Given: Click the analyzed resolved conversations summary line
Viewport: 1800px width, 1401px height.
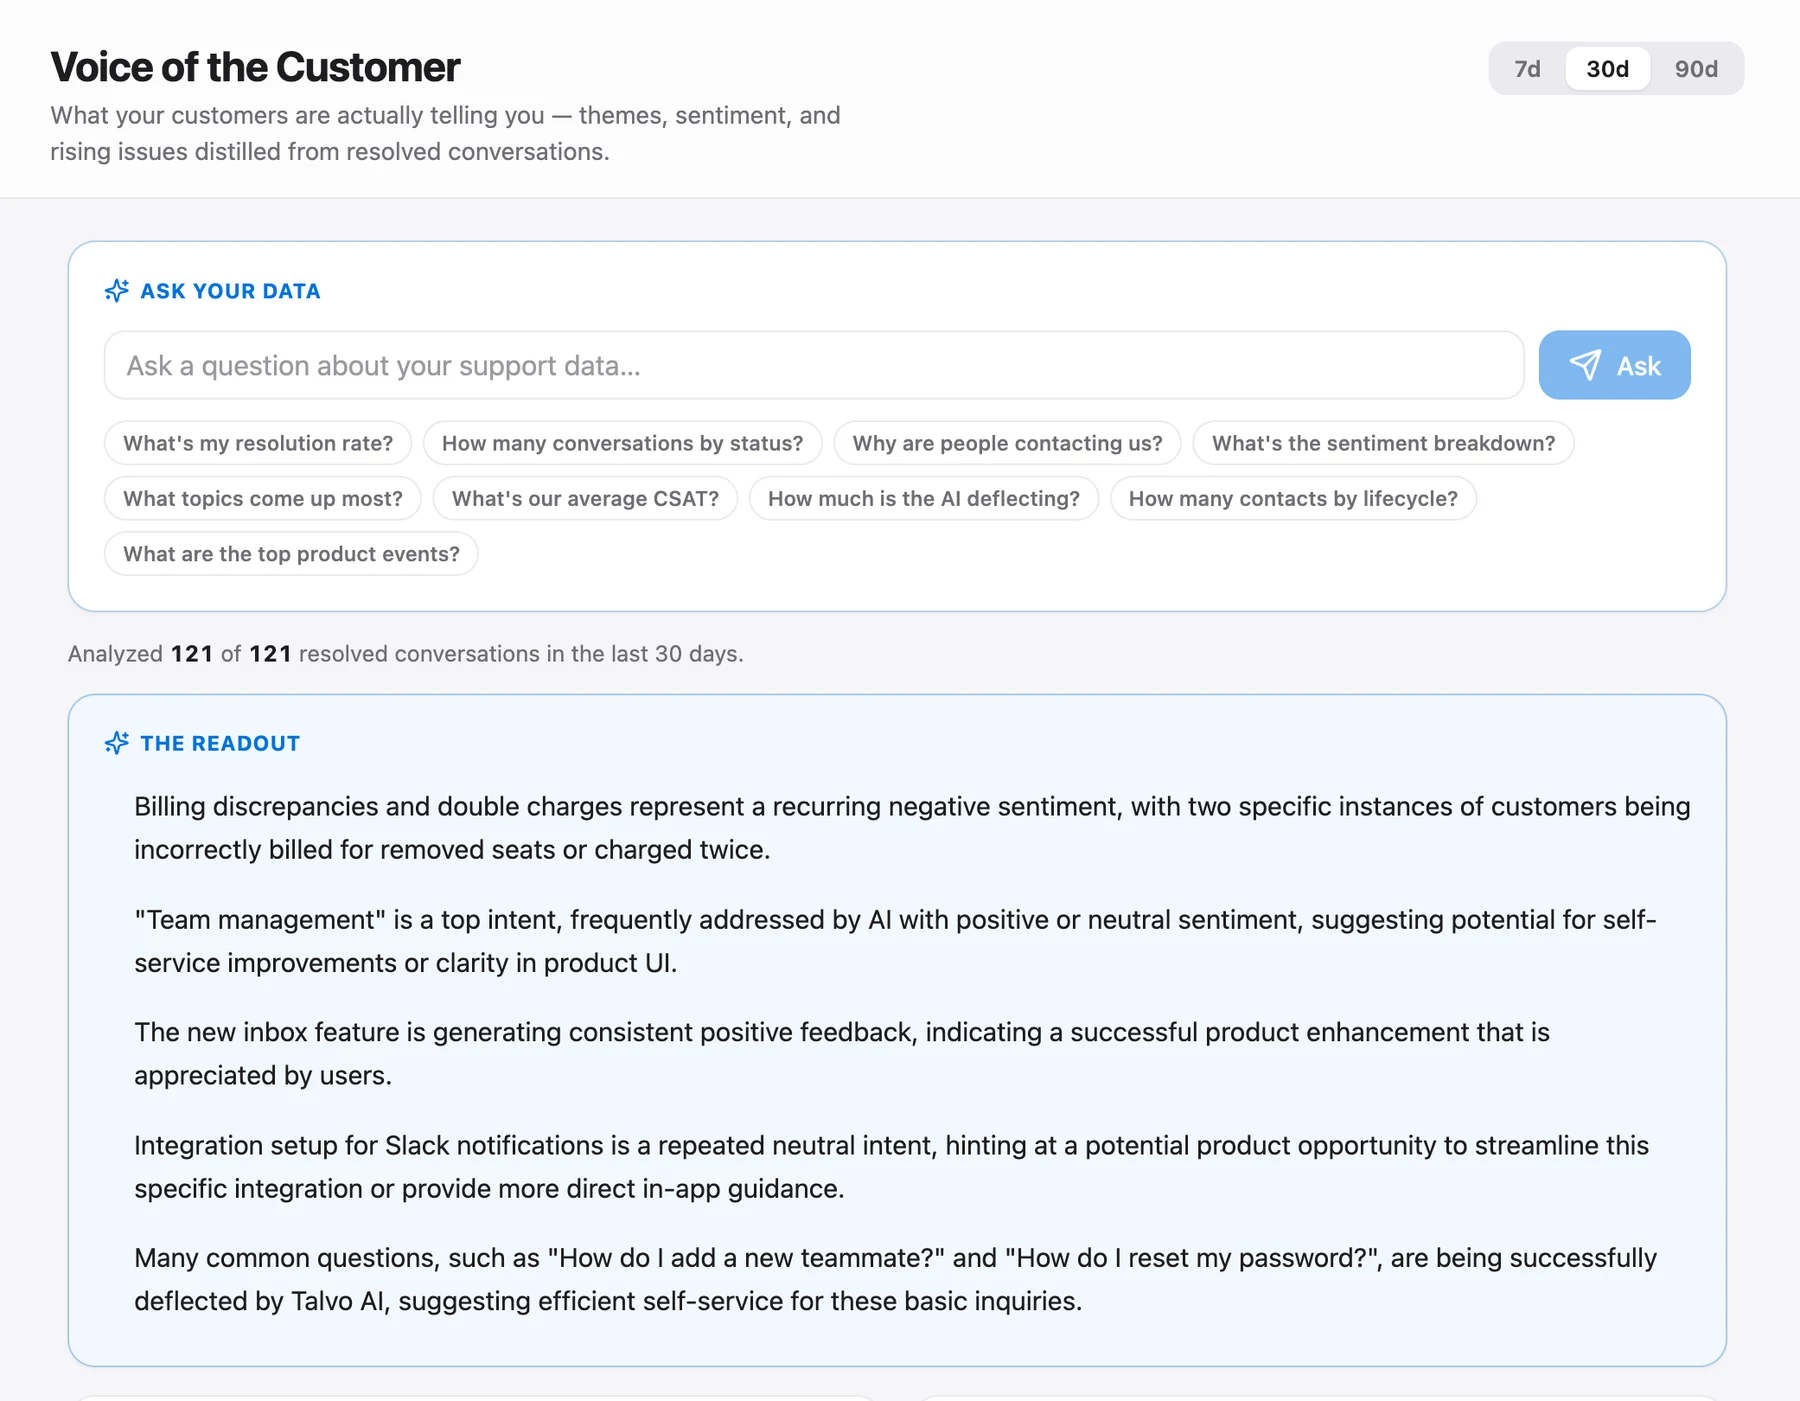Looking at the screenshot, I should click(405, 654).
